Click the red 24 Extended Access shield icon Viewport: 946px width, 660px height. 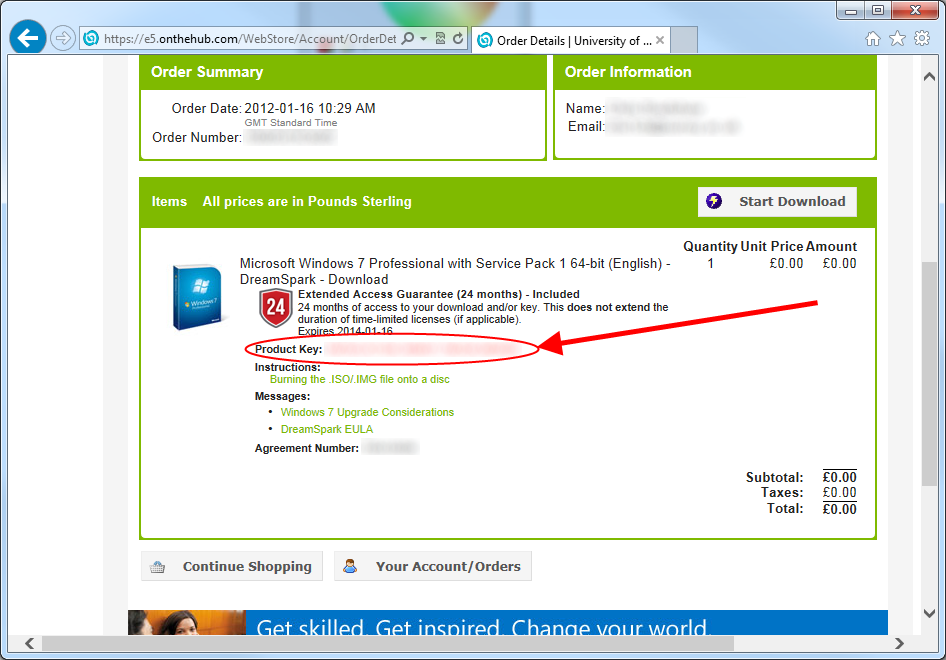click(276, 308)
